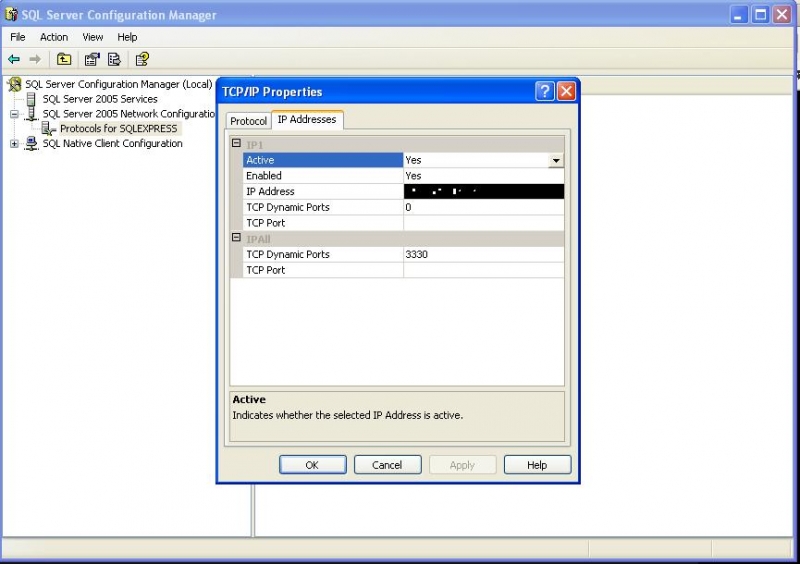Click the Back arrow in the toolbar

pyautogui.click(x=14, y=59)
